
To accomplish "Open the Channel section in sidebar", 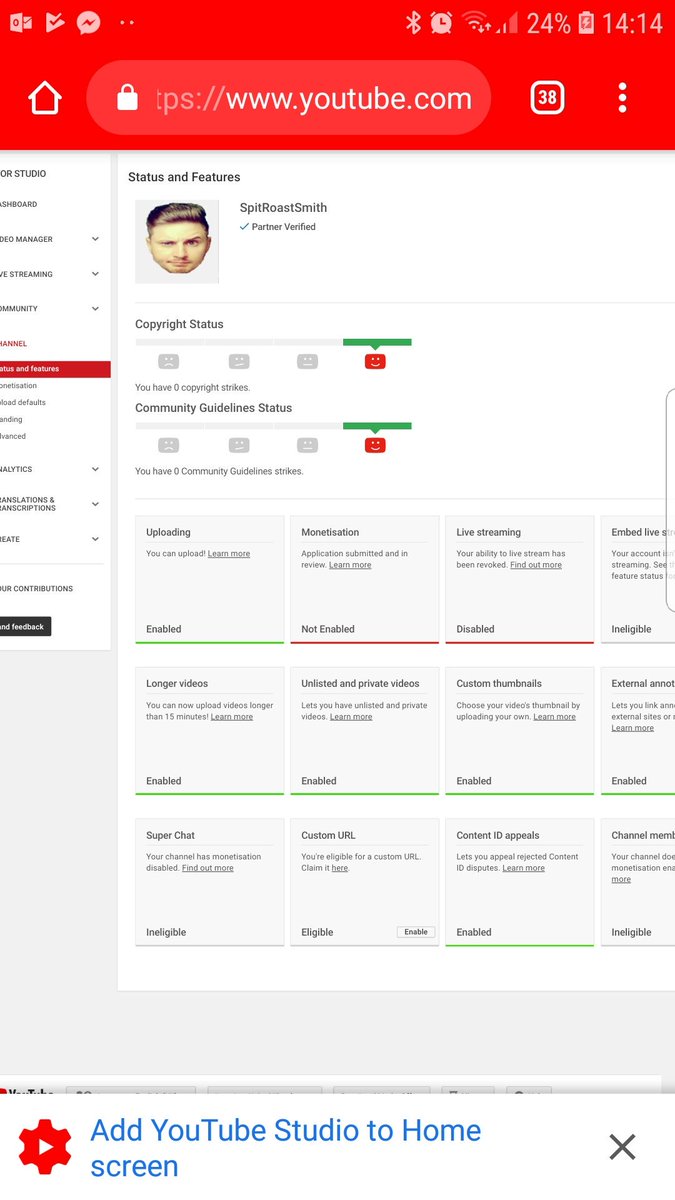I will coord(14,344).
